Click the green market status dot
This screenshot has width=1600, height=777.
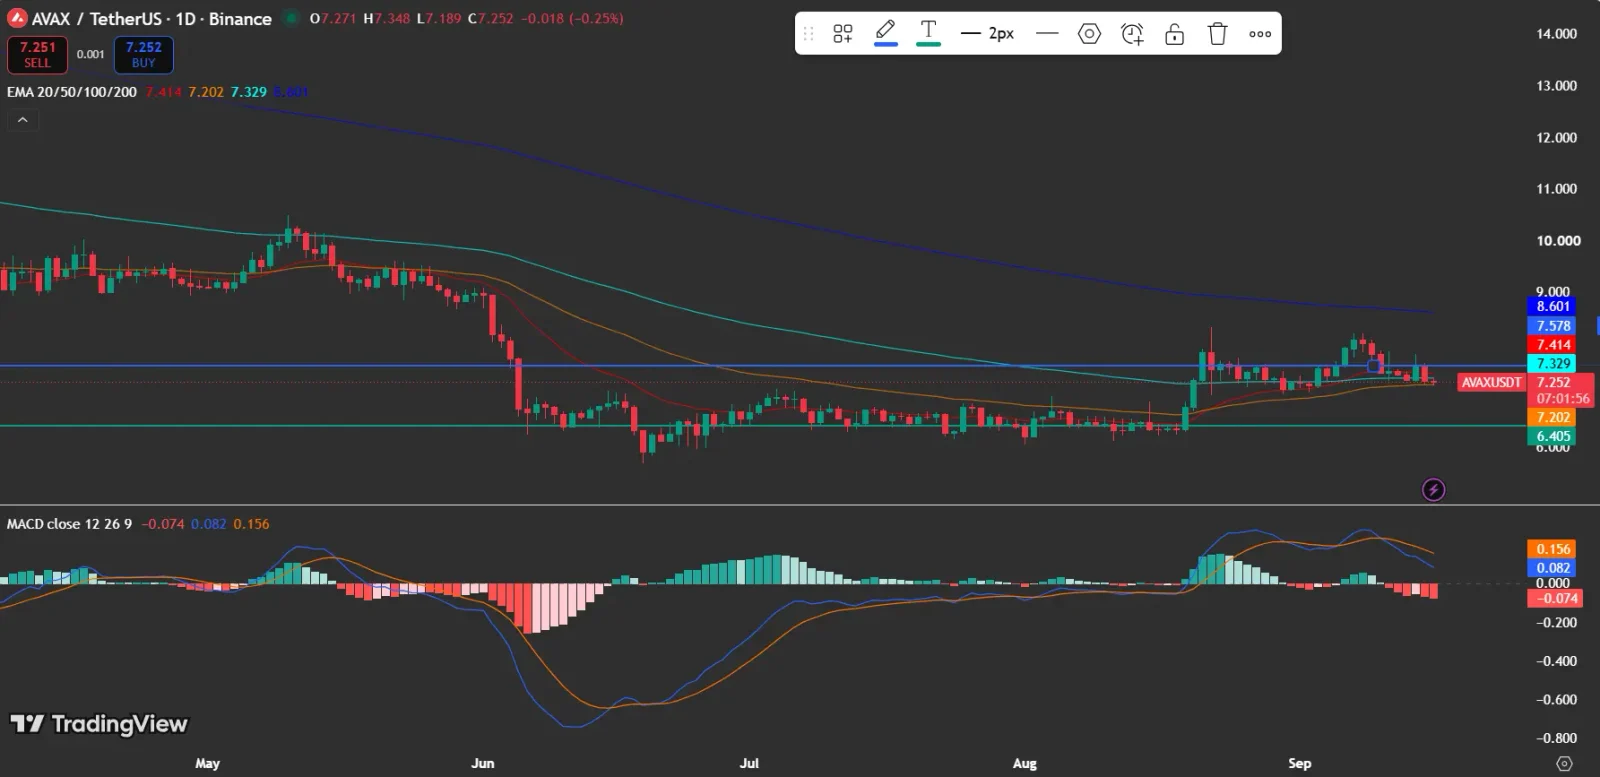(291, 18)
